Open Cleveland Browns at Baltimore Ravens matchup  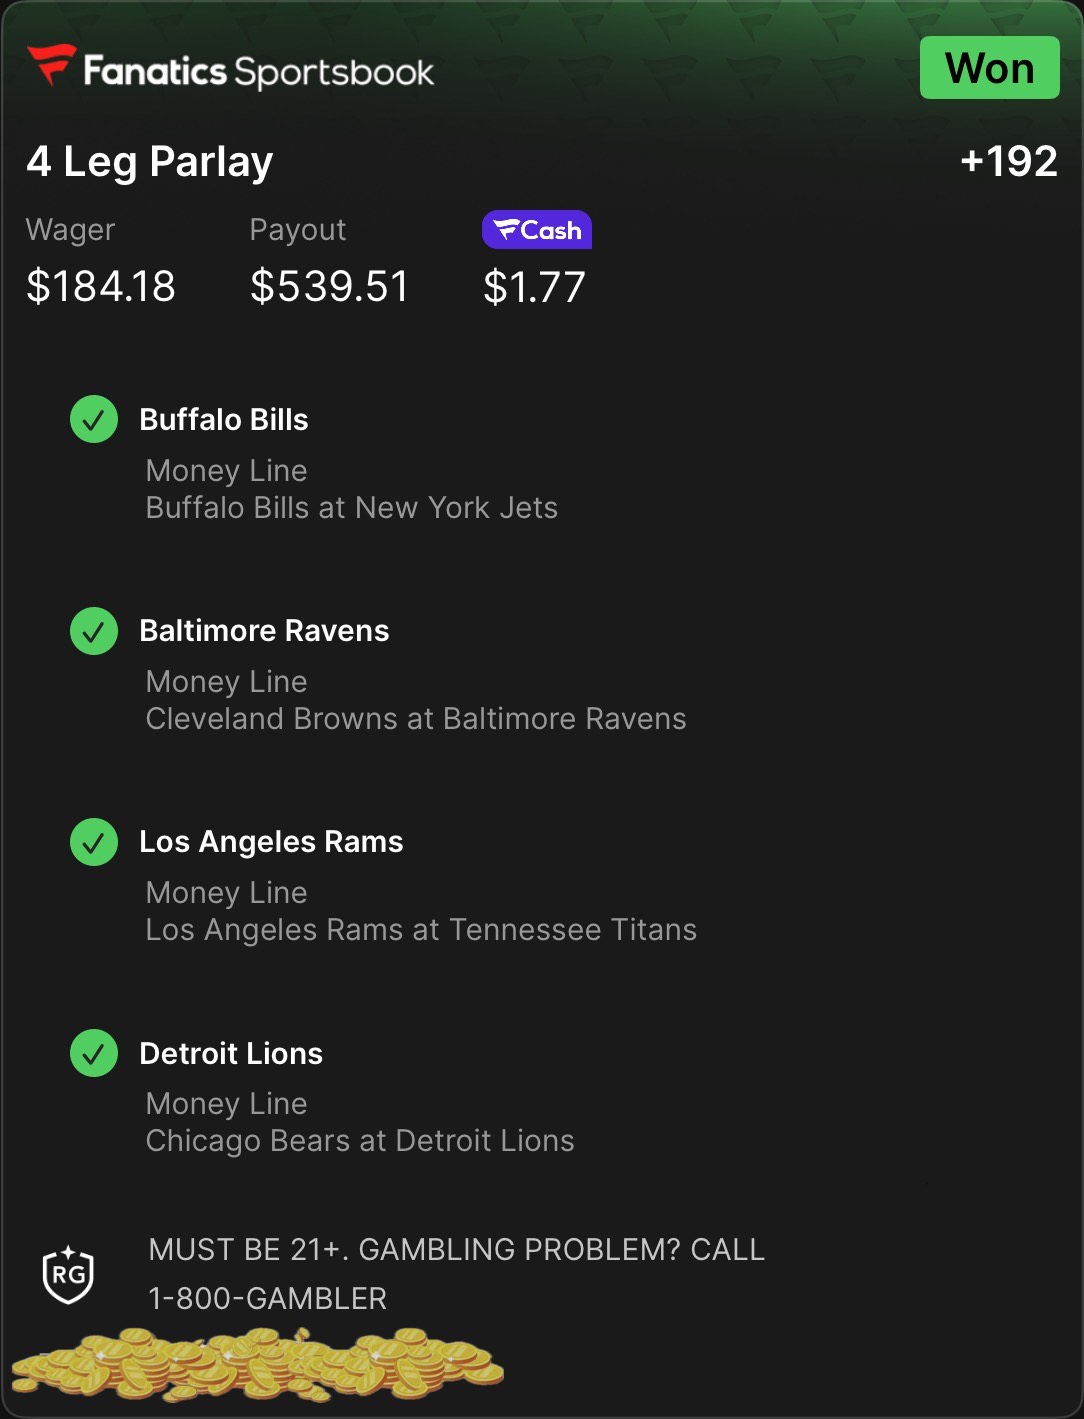tap(416, 719)
